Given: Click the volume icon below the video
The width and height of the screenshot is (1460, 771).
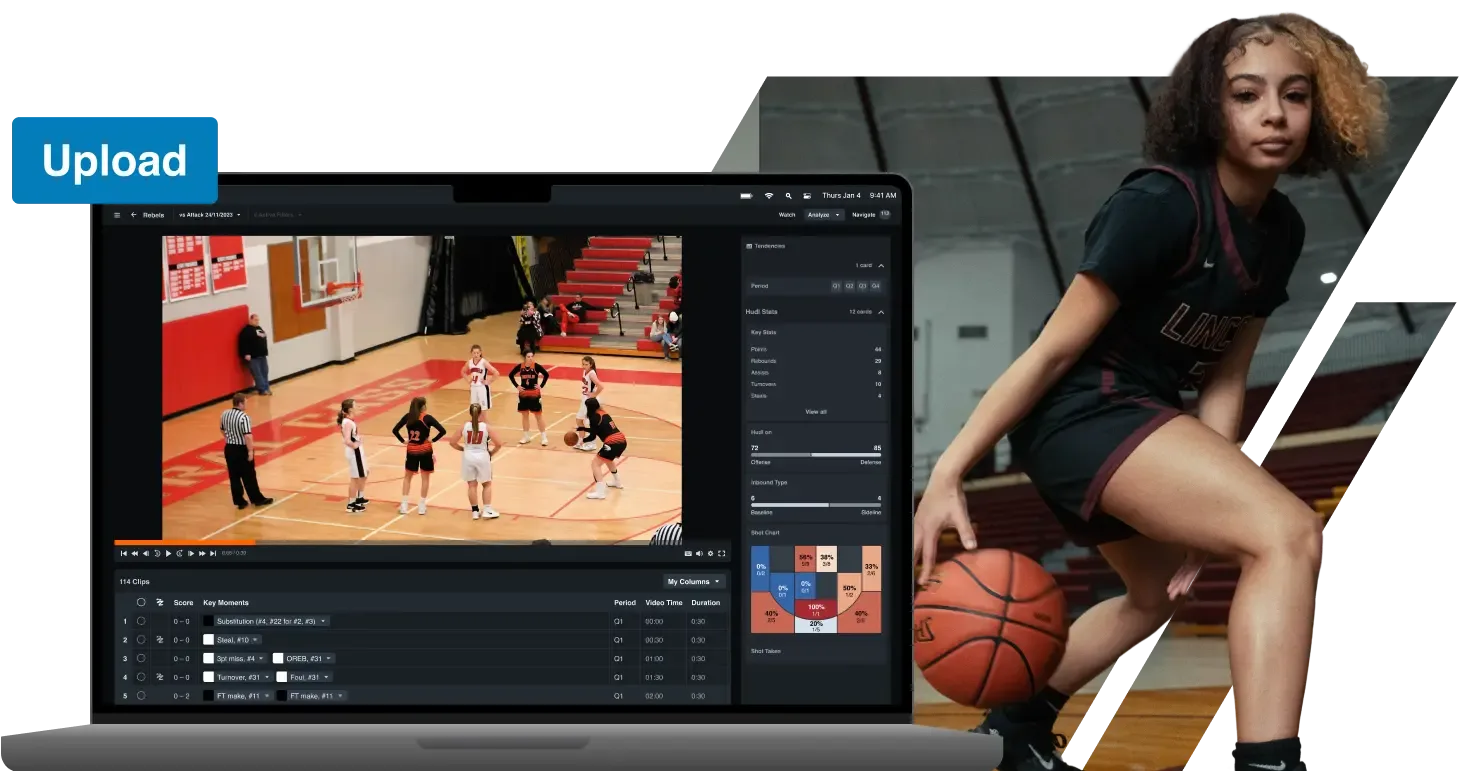Looking at the screenshot, I should coord(699,553).
